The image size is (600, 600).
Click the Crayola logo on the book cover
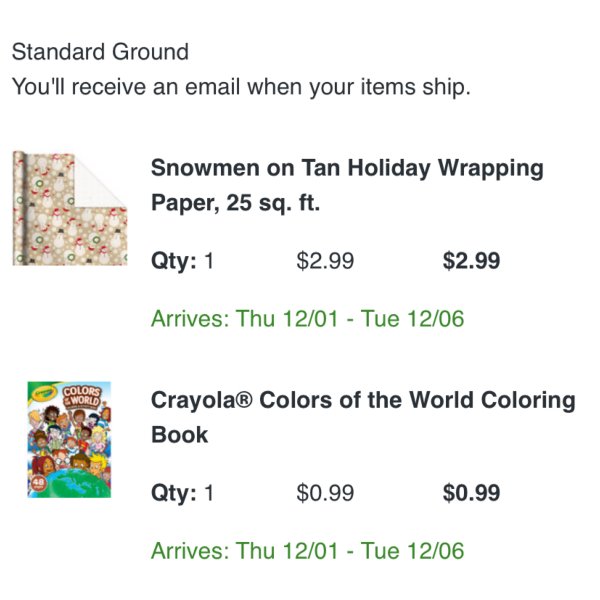tap(44, 392)
